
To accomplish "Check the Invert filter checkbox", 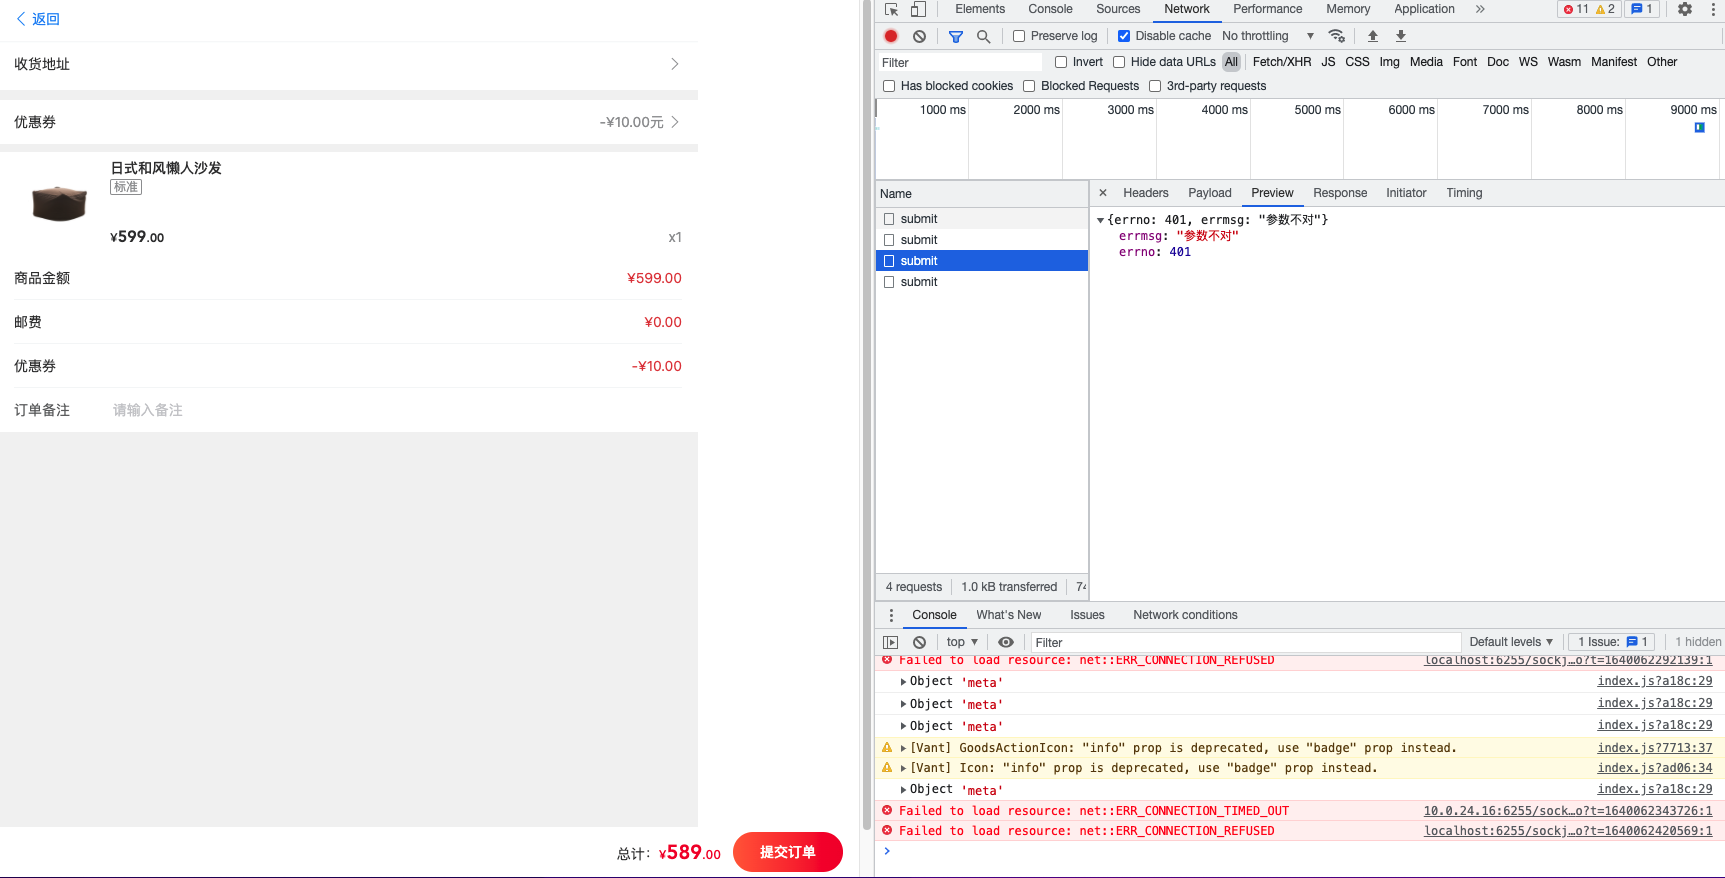I will [x=1061, y=62].
